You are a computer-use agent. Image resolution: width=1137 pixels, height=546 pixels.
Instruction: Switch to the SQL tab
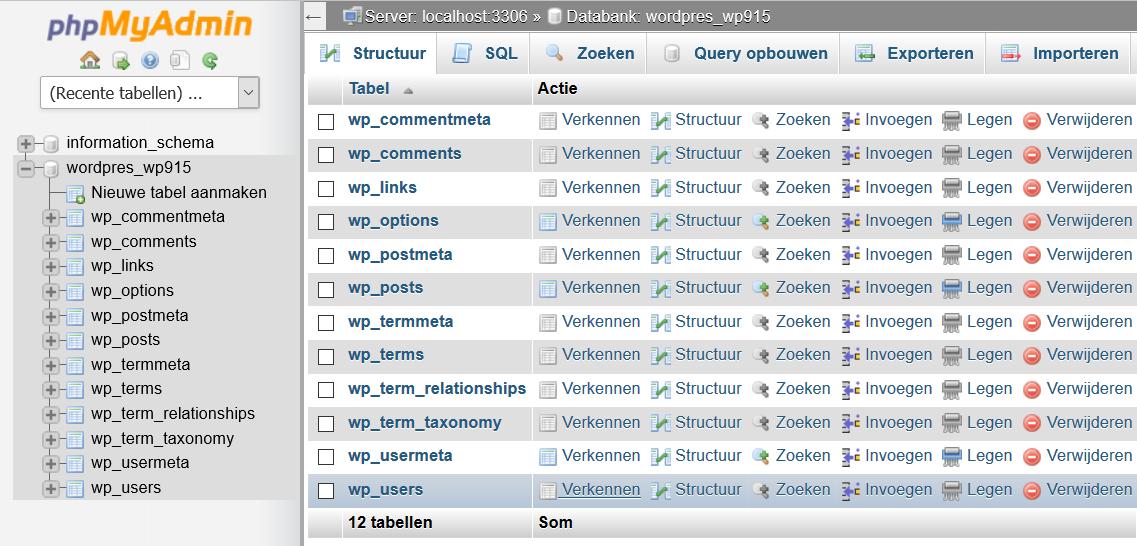[x=484, y=54]
